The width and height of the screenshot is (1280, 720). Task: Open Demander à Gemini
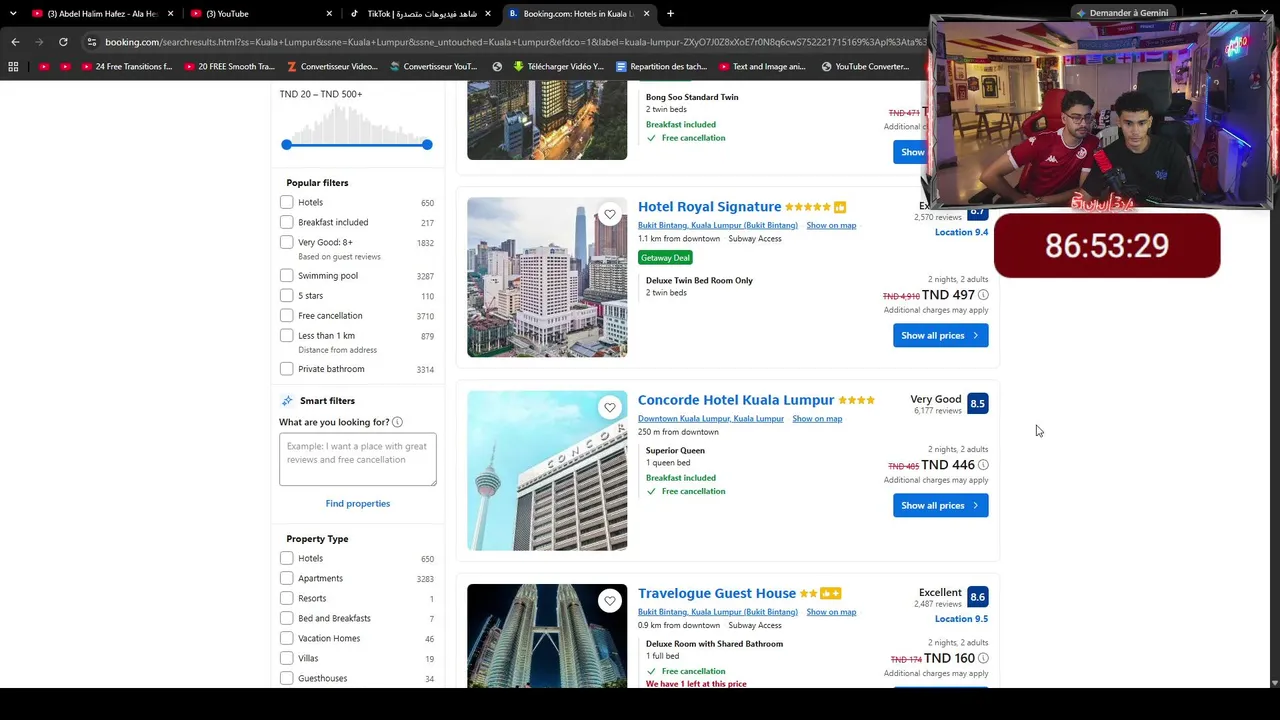click(1121, 13)
